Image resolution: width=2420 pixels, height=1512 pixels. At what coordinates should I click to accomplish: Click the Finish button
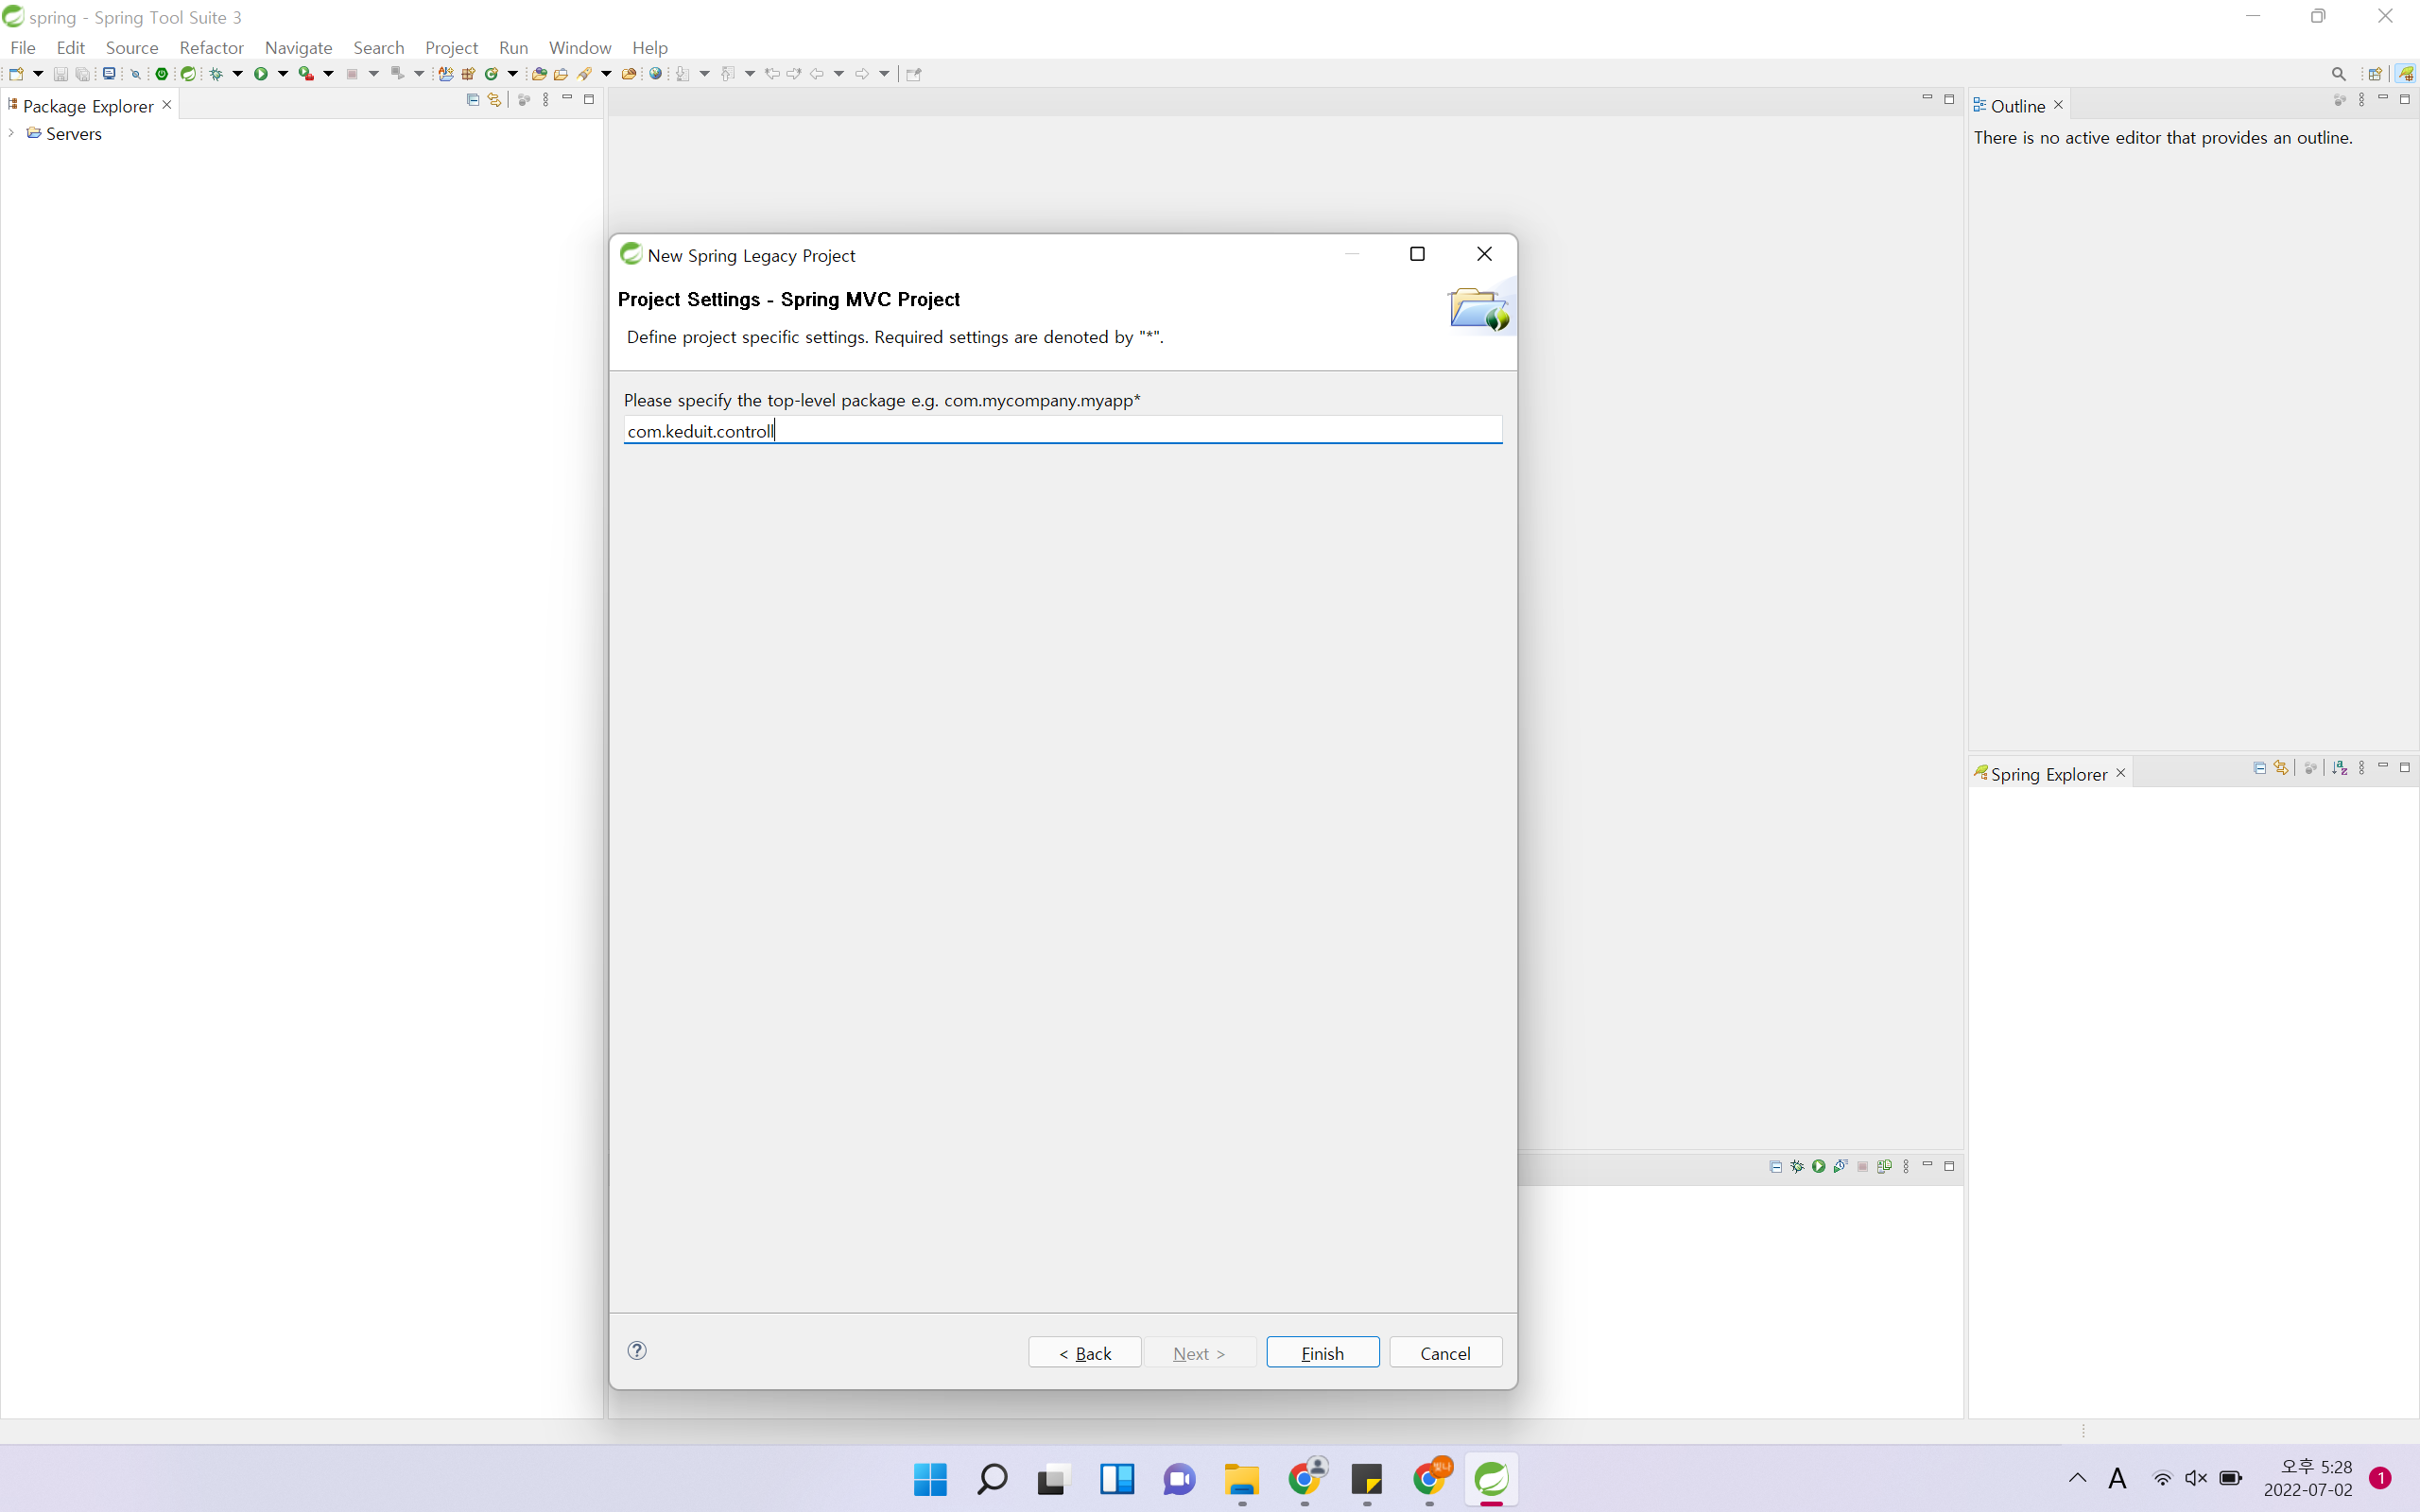(1322, 1352)
